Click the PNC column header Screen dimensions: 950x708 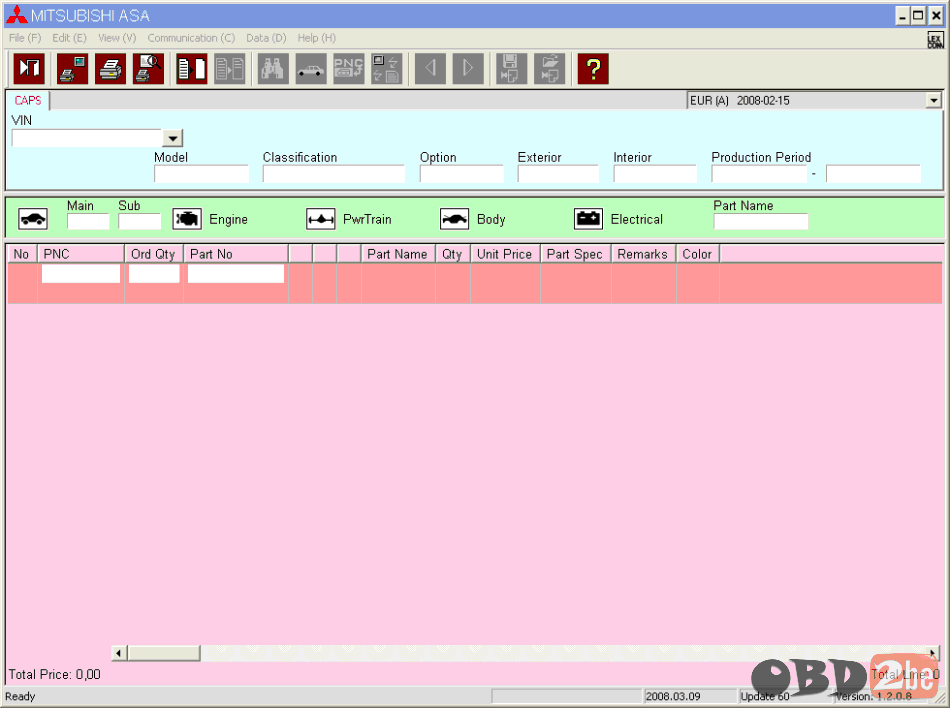tap(81, 254)
